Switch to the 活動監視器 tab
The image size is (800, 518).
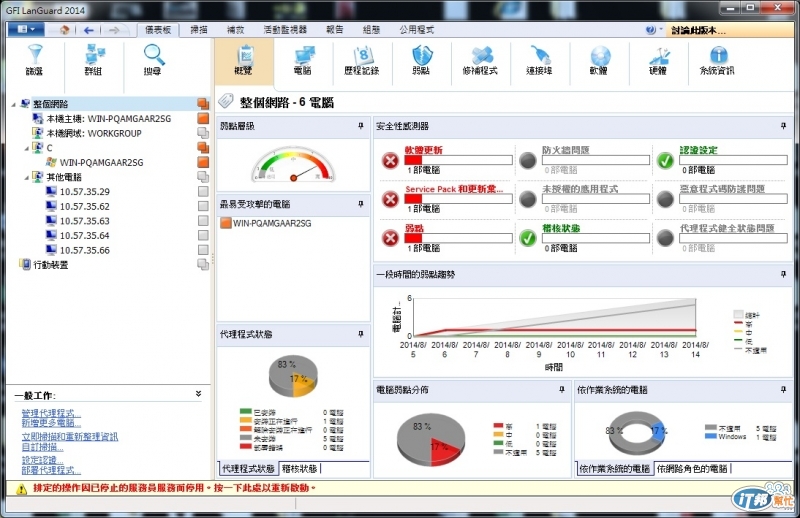click(286, 30)
